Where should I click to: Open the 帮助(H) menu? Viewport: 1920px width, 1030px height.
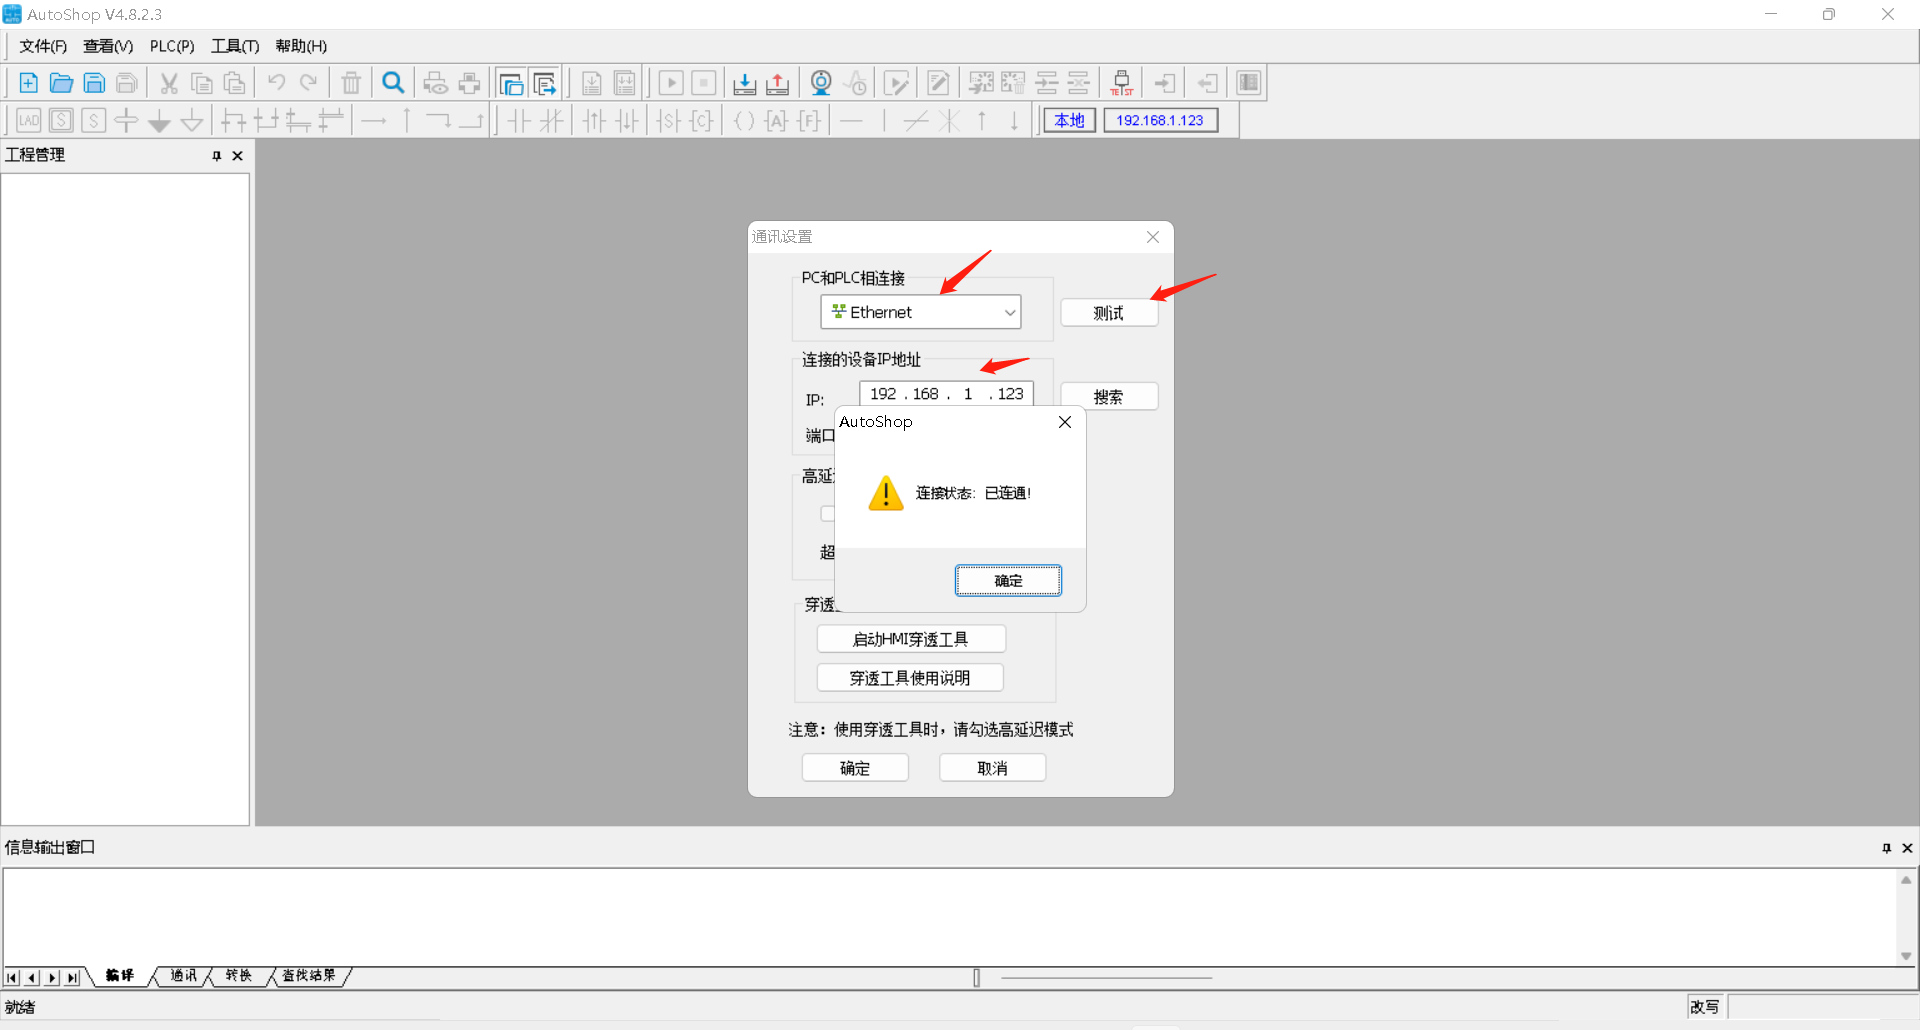tap(301, 46)
